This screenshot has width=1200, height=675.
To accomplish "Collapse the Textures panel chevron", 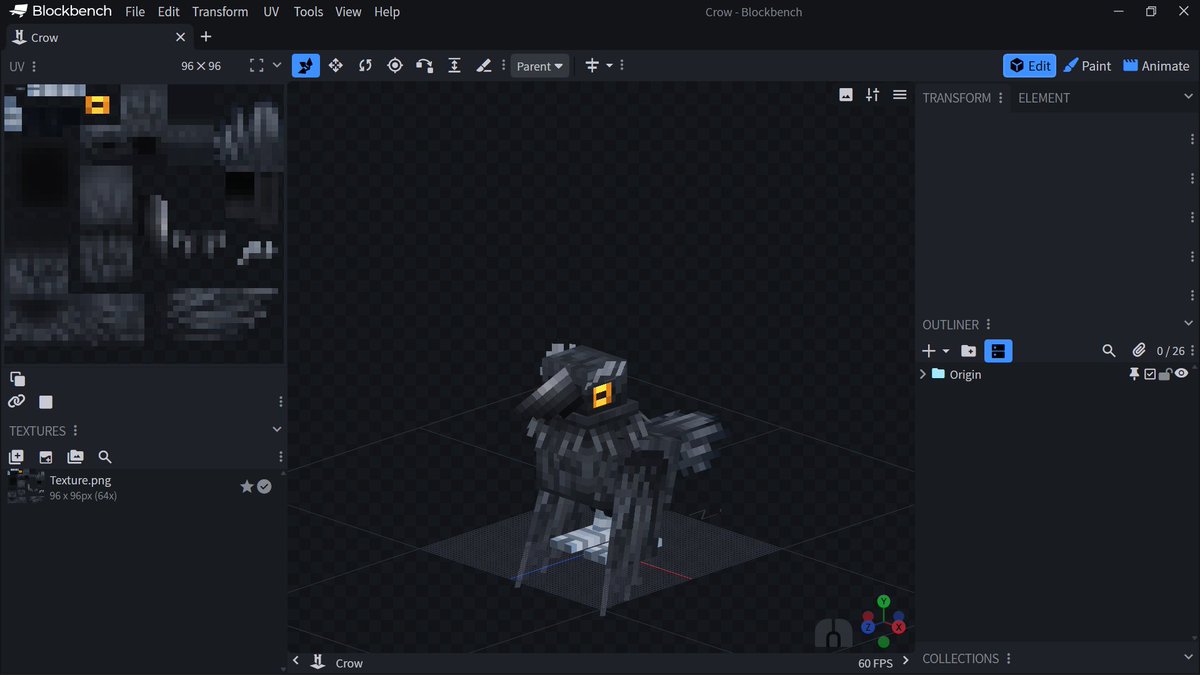I will pos(277,430).
